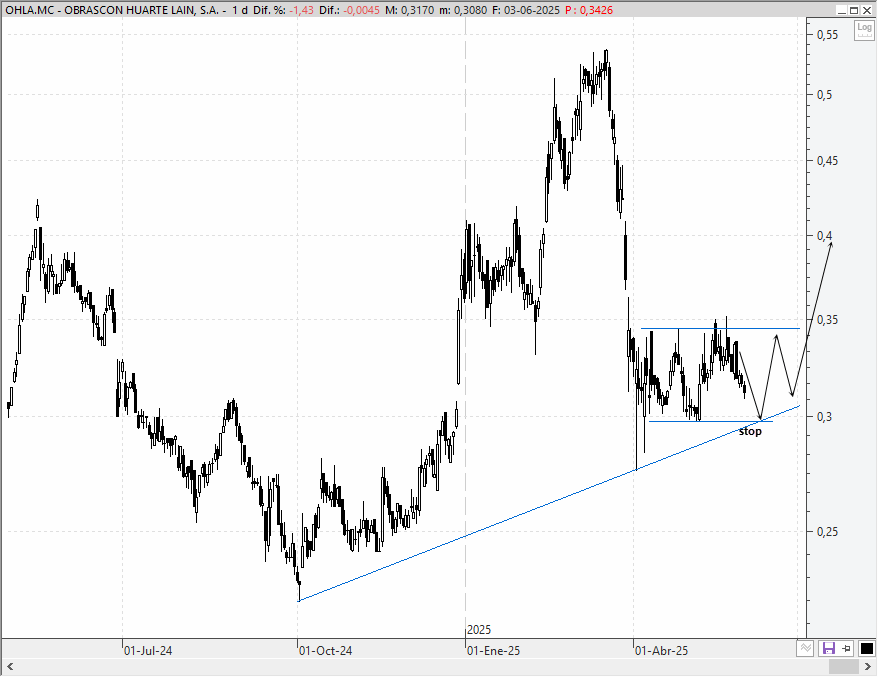
Task: Close the OHLA.MC chart window
Action: point(867,10)
